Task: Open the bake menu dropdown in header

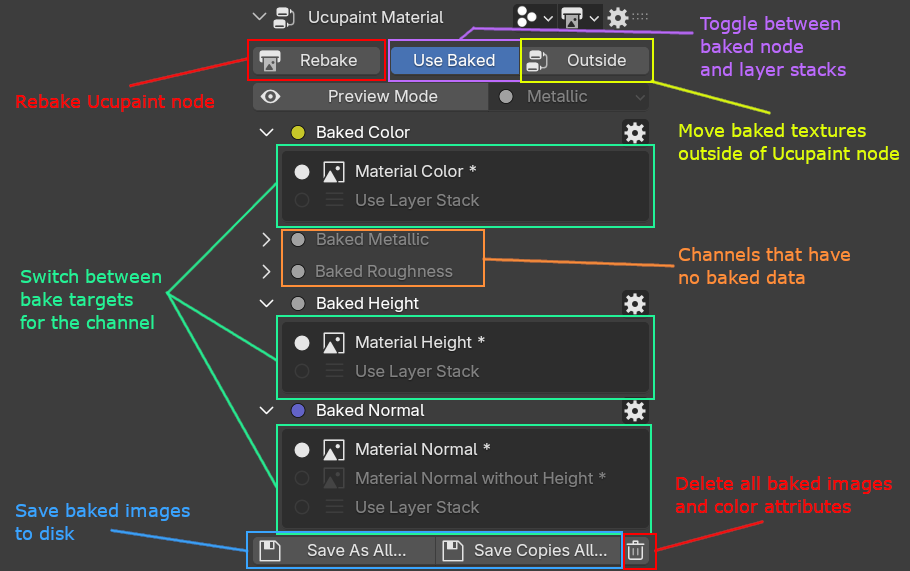Action: [x=579, y=17]
